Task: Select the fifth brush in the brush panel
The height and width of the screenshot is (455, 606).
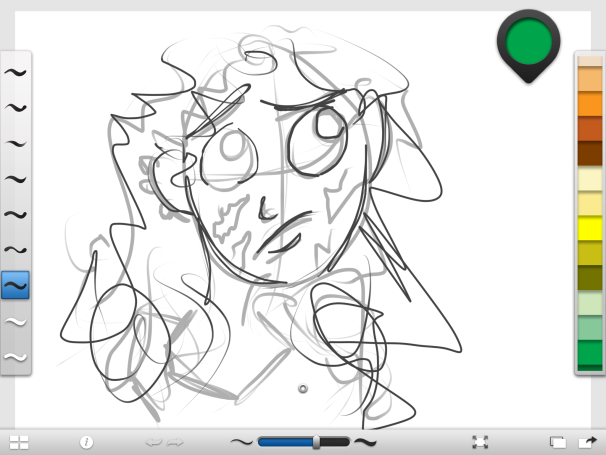Action: (x=15, y=215)
